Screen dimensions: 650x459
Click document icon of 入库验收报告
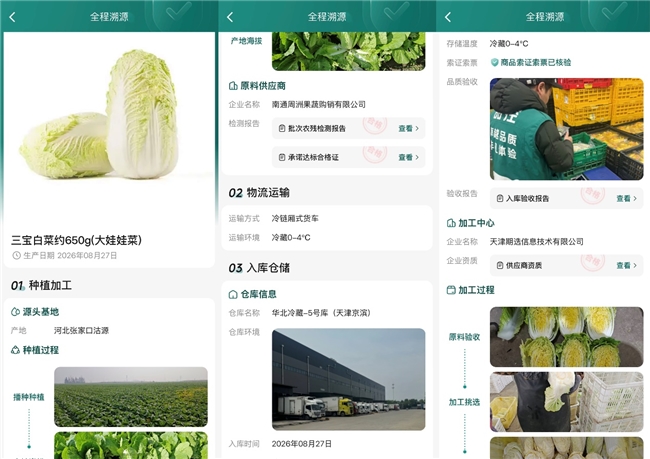click(500, 199)
